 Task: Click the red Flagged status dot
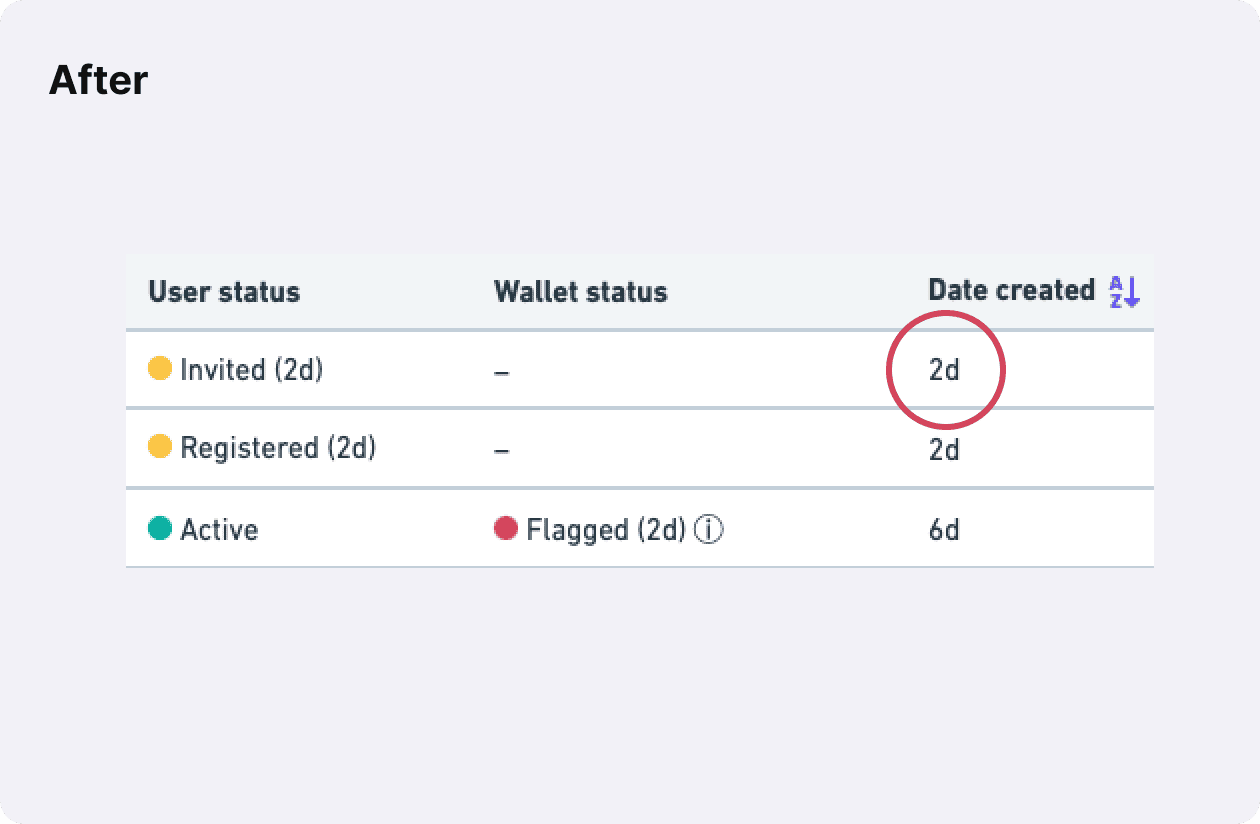click(x=506, y=528)
